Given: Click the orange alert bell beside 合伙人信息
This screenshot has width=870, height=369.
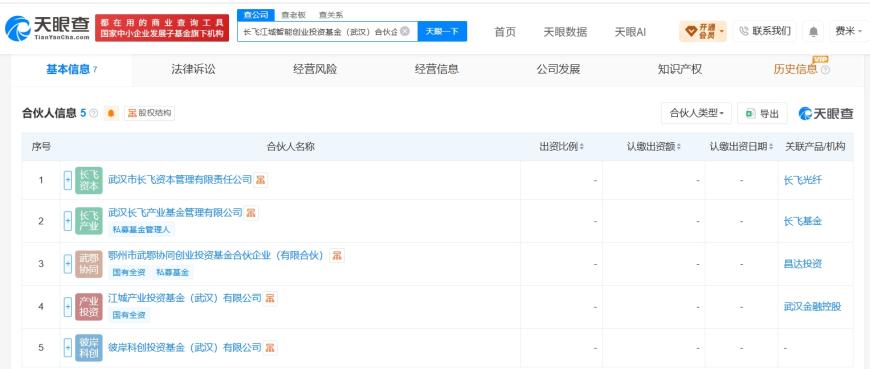Looking at the screenshot, I should click(112, 113).
